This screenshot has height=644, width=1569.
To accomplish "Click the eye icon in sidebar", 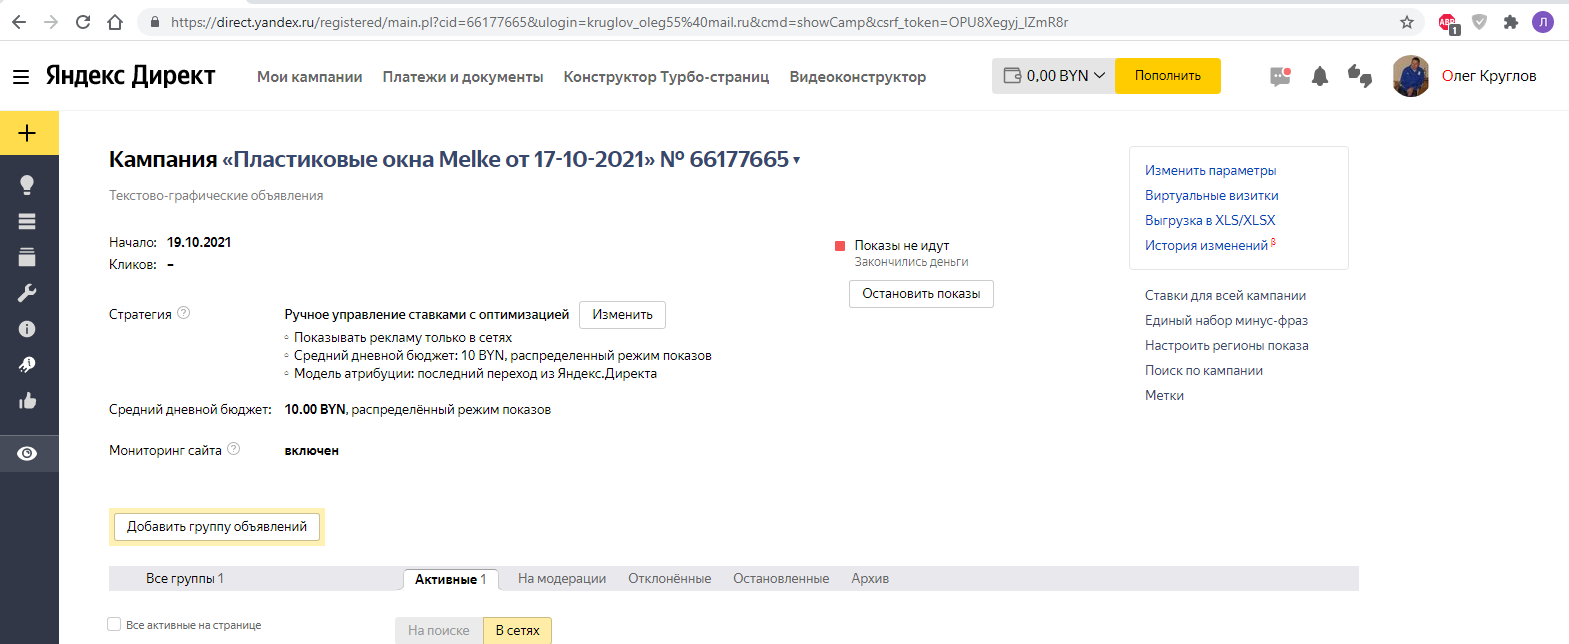I will (x=27, y=453).
